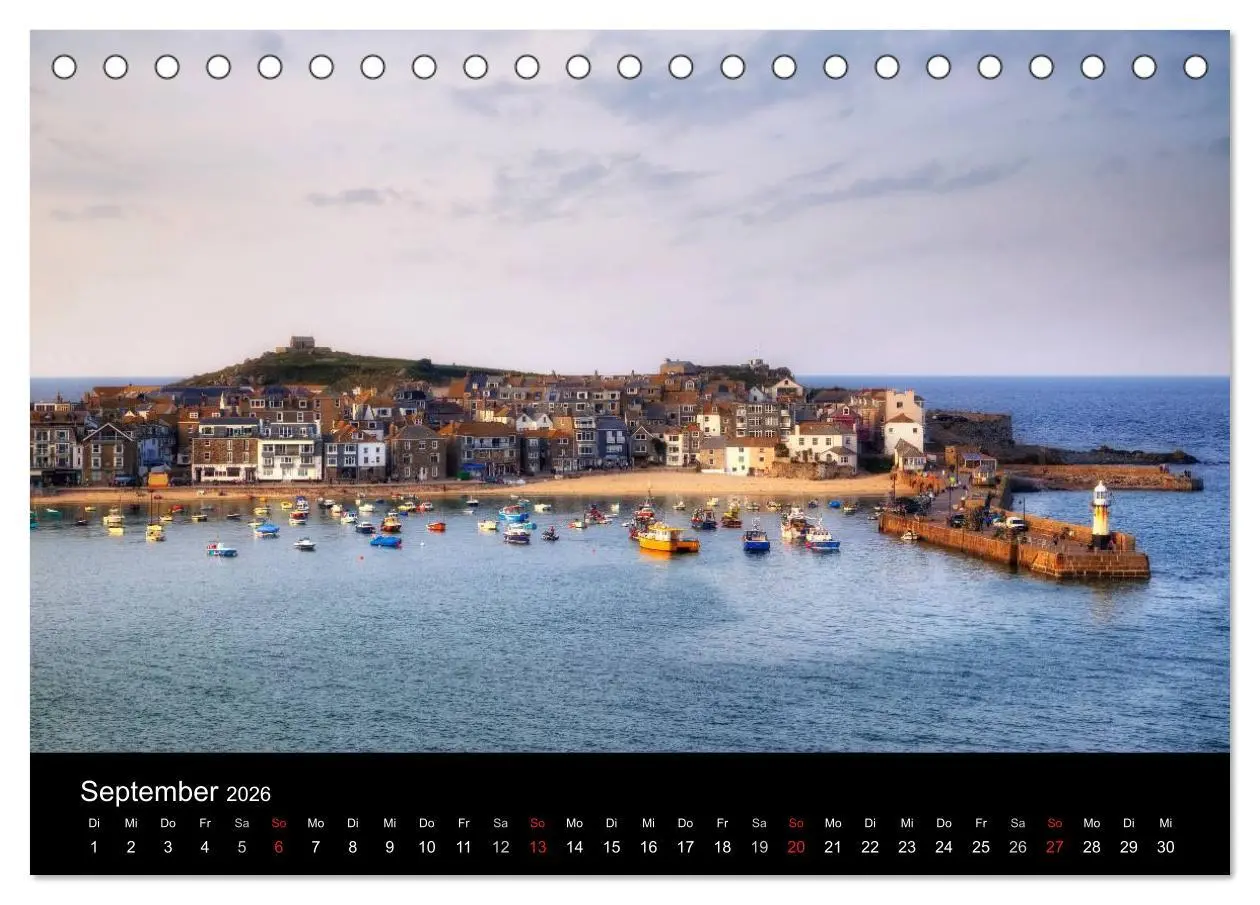Select date 25 in the calendar row

tap(981, 847)
